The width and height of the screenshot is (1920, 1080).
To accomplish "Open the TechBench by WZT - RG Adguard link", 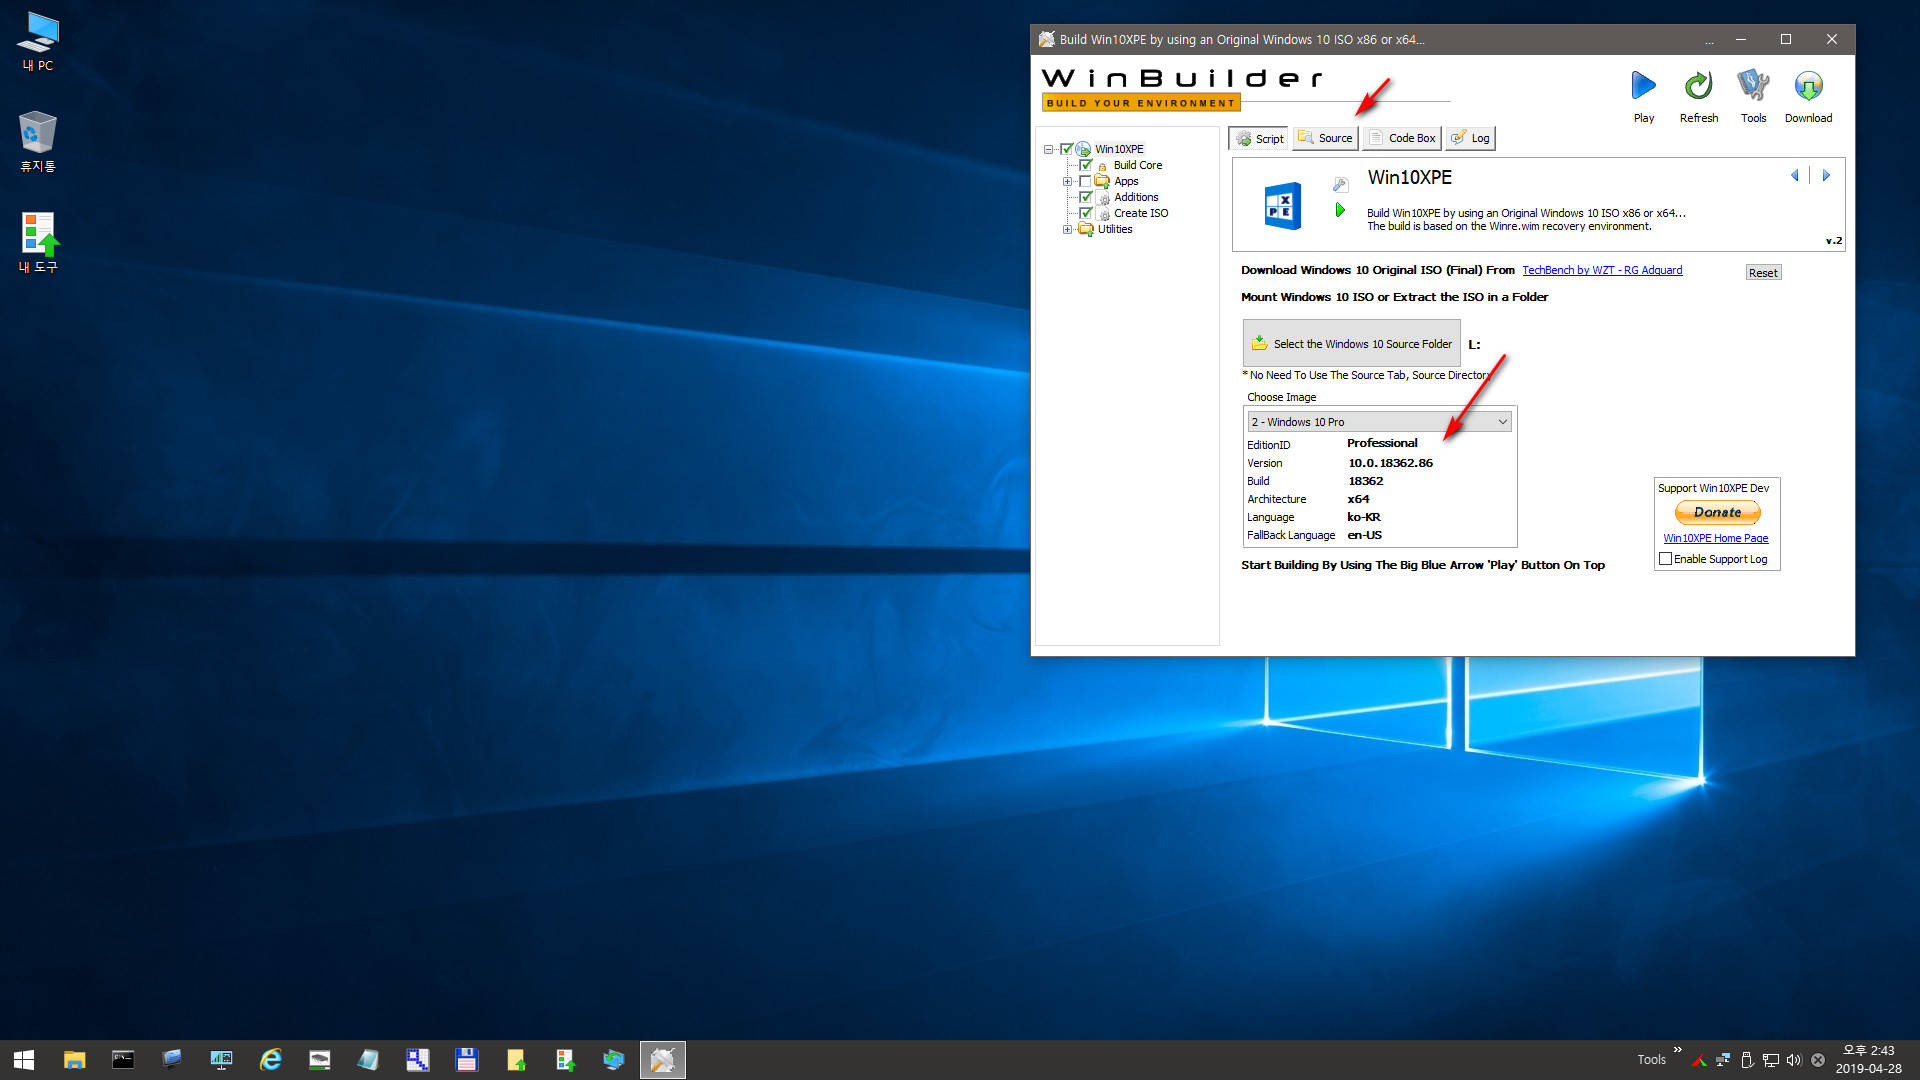I will point(1602,270).
